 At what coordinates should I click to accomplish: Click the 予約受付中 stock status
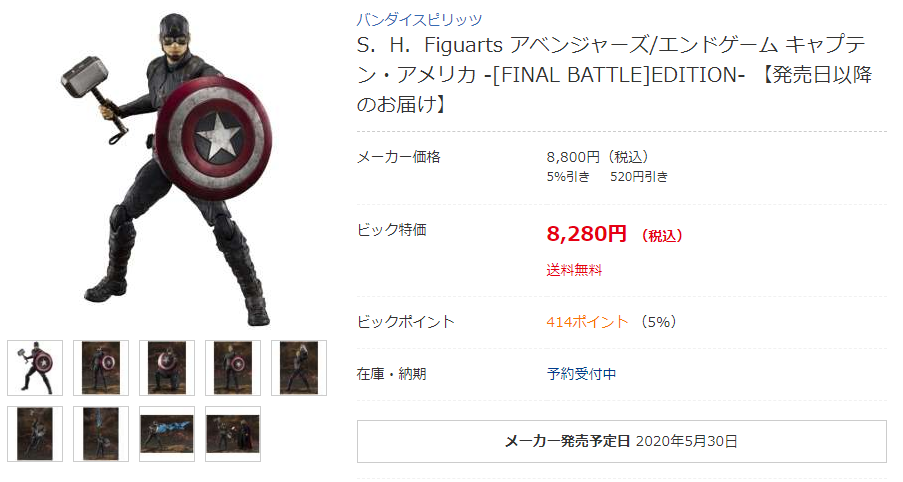(x=581, y=375)
